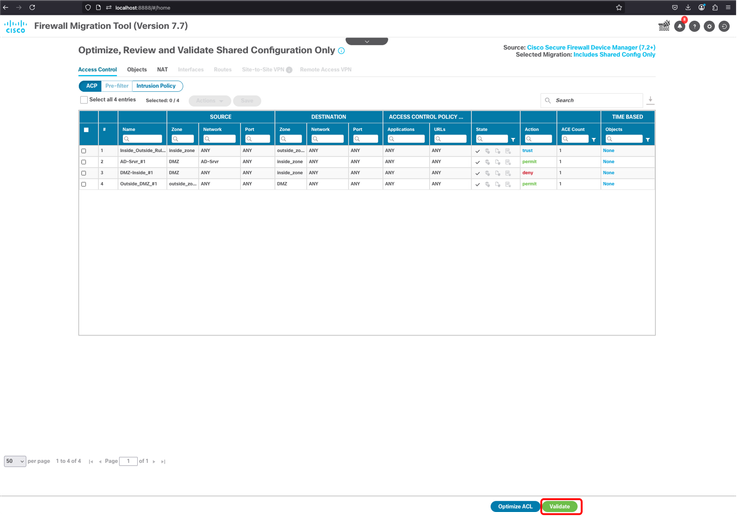Viewport: 737px width, 516px height.
Task: Click the Cisco logo
Action: [x=16, y=26]
